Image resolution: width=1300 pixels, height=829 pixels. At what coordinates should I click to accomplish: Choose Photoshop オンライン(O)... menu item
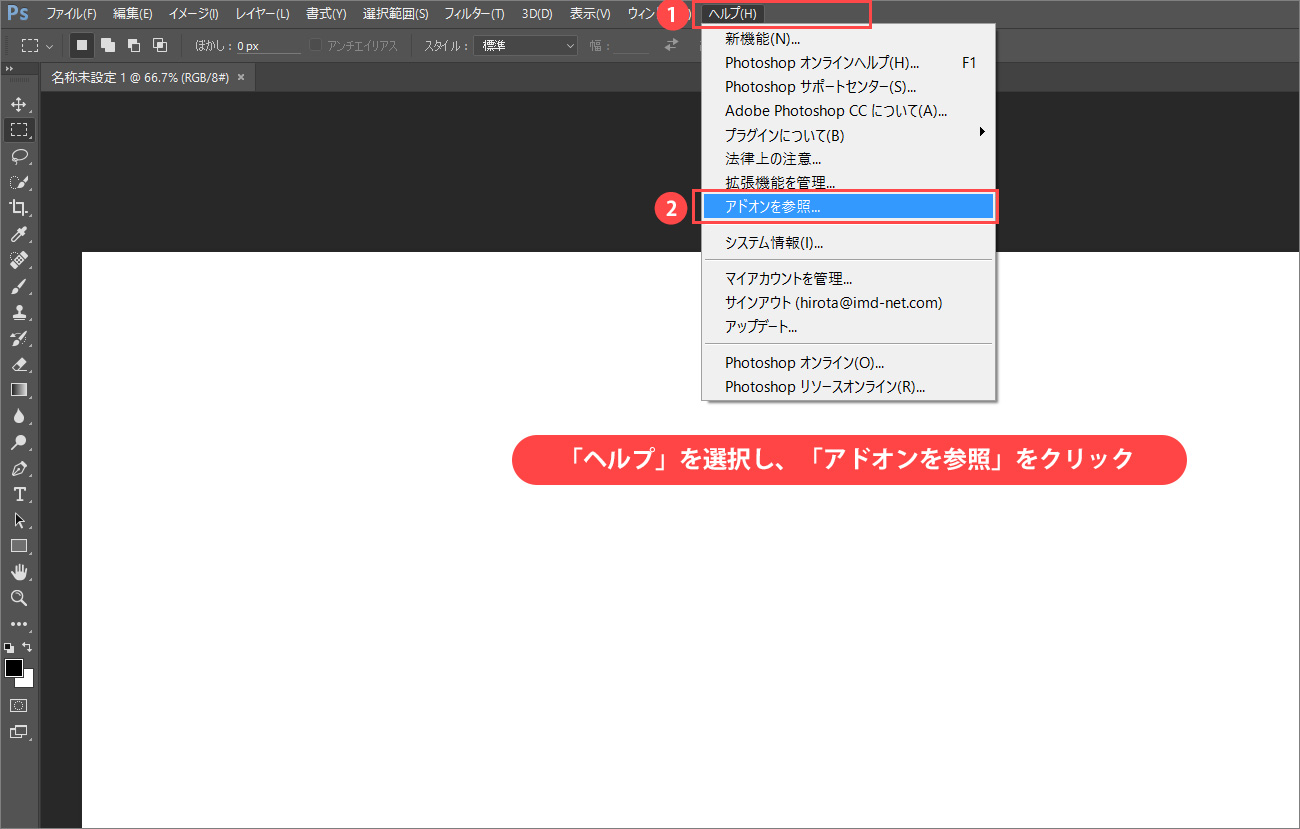coord(849,363)
